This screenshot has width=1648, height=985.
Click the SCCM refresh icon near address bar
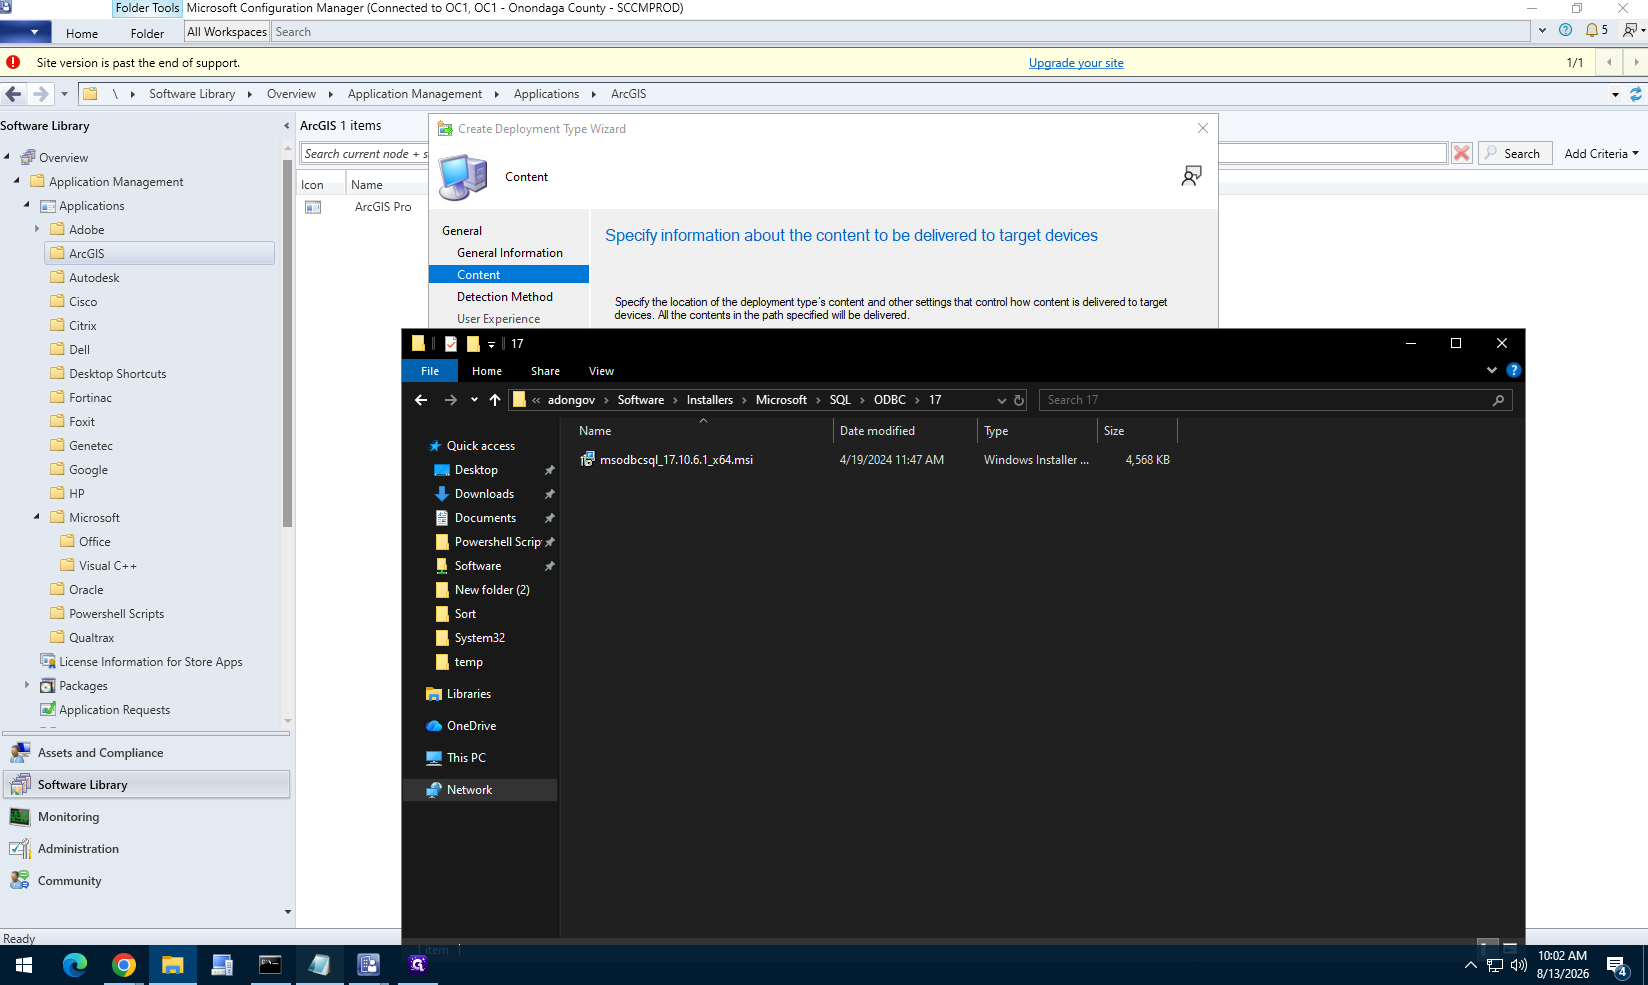coord(1636,94)
